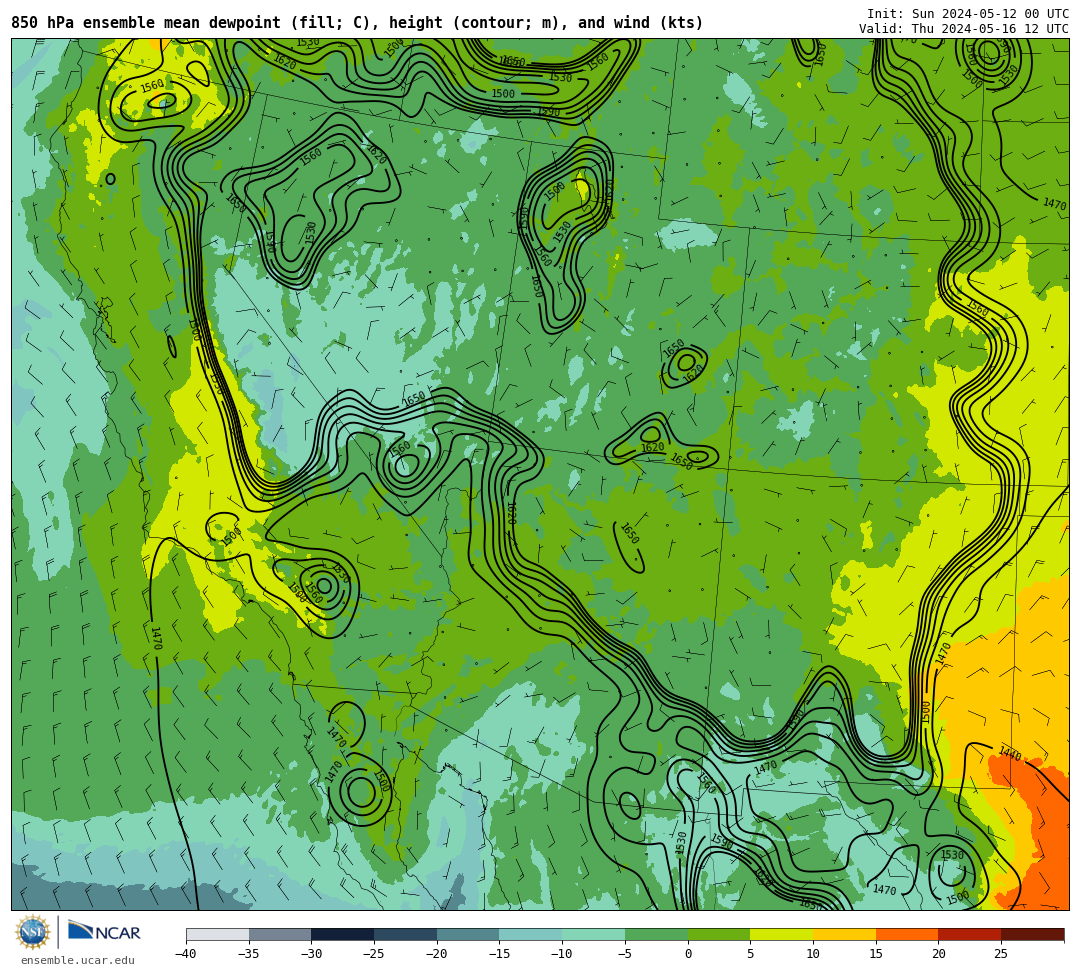Click the colorbar tick label 0
Viewport: 1080px width, 973px height.
(688, 954)
